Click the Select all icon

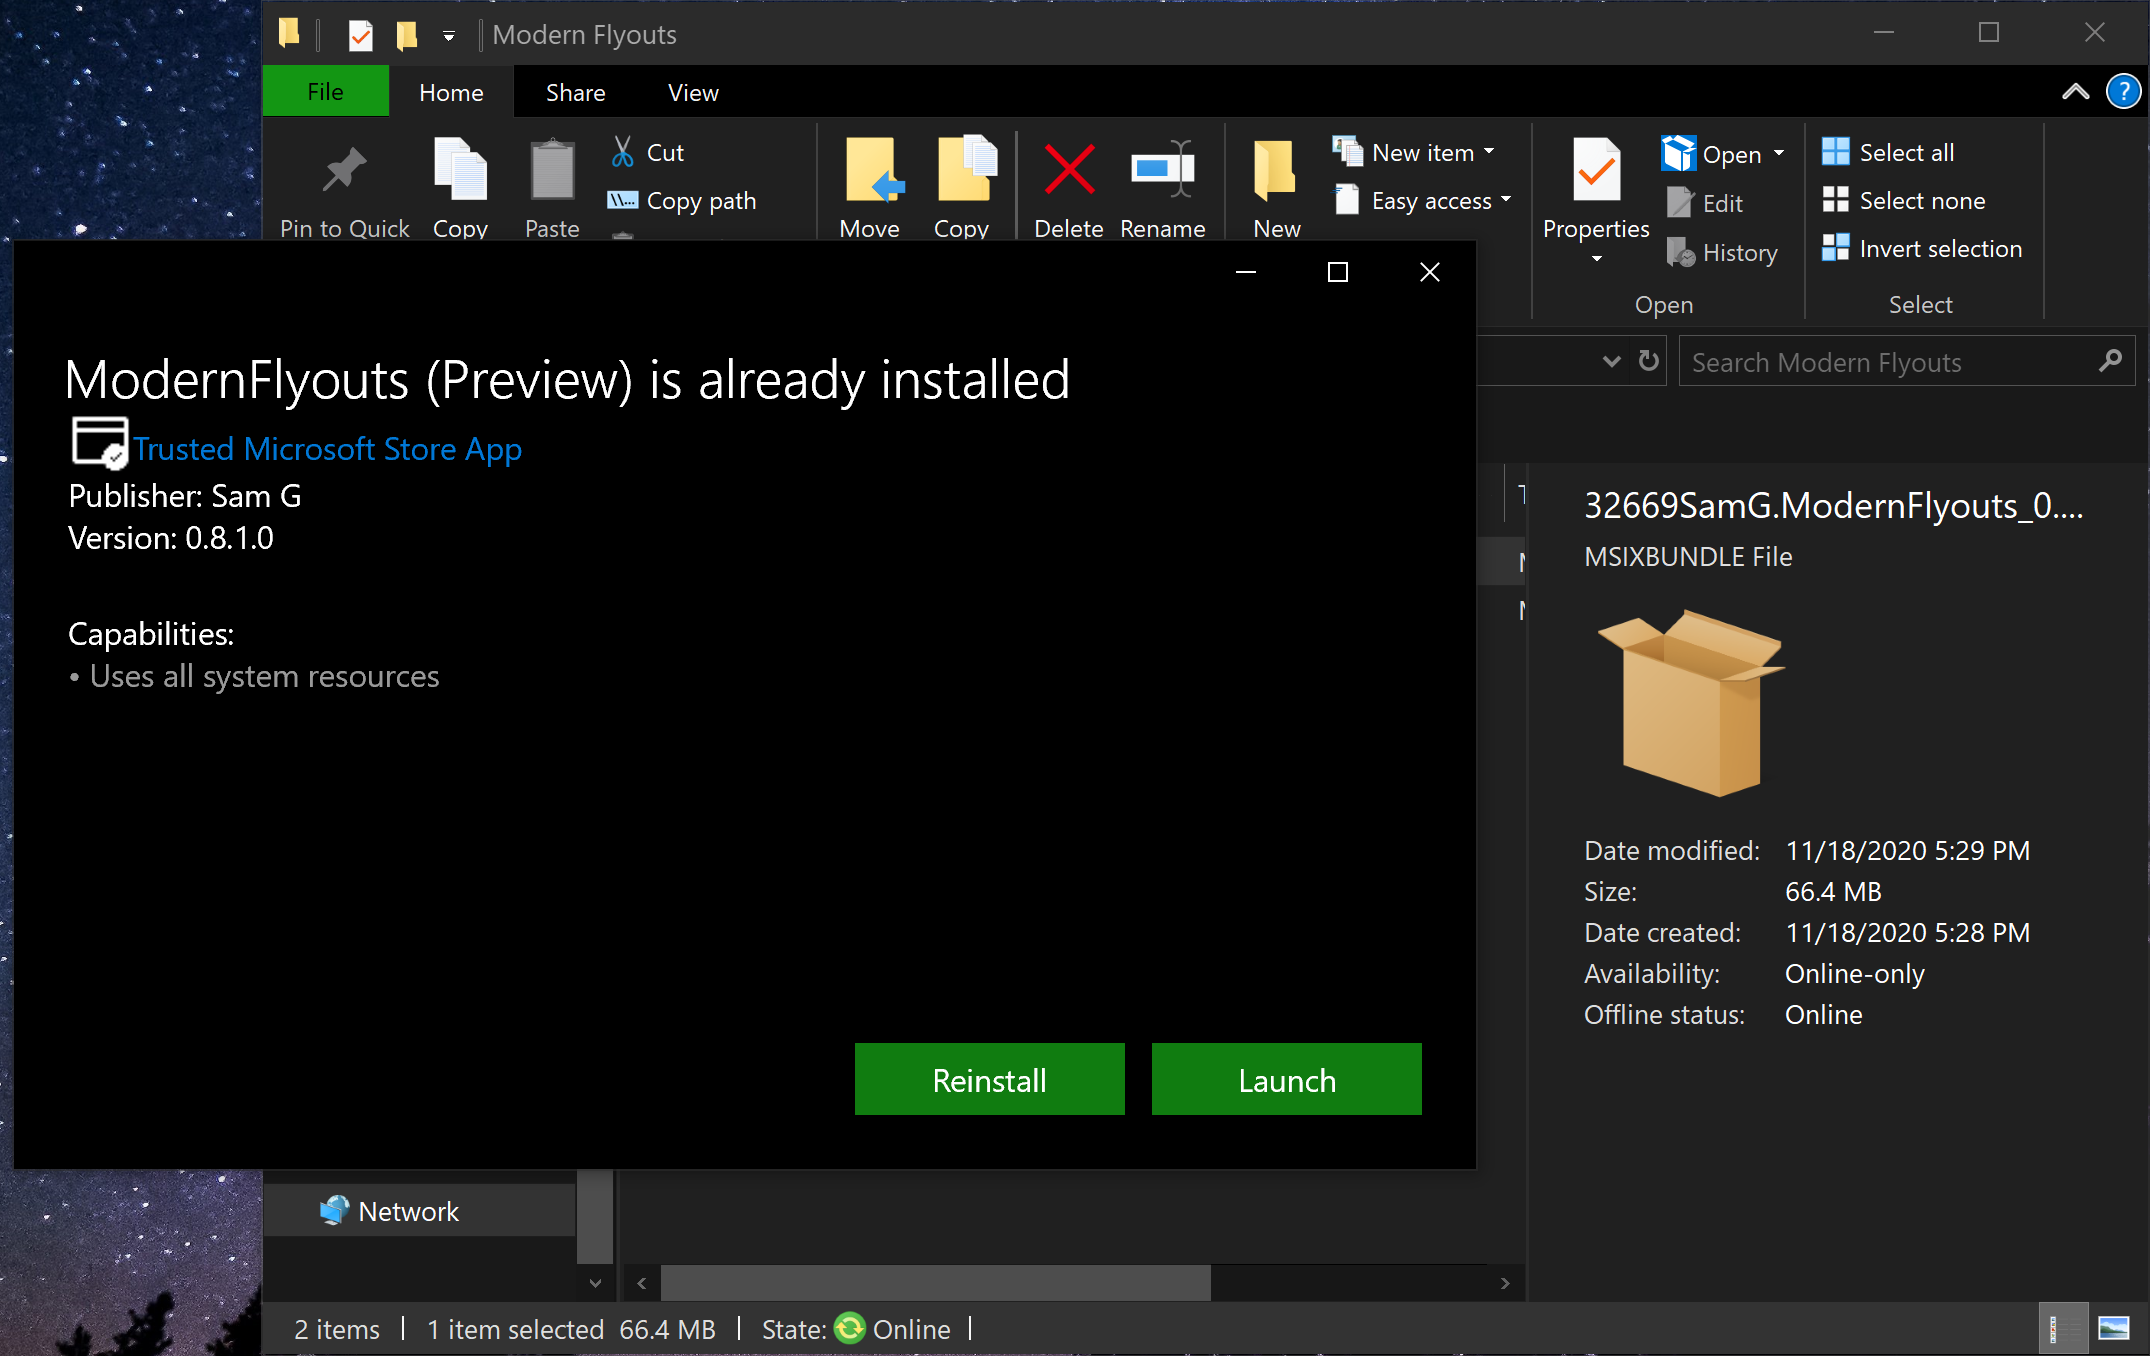tap(1835, 152)
